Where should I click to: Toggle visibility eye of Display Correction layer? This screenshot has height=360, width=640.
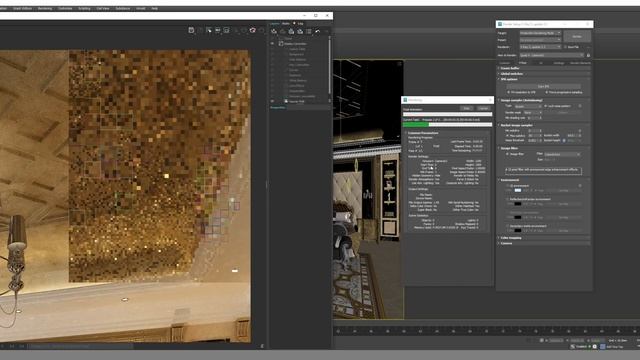(272, 44)
